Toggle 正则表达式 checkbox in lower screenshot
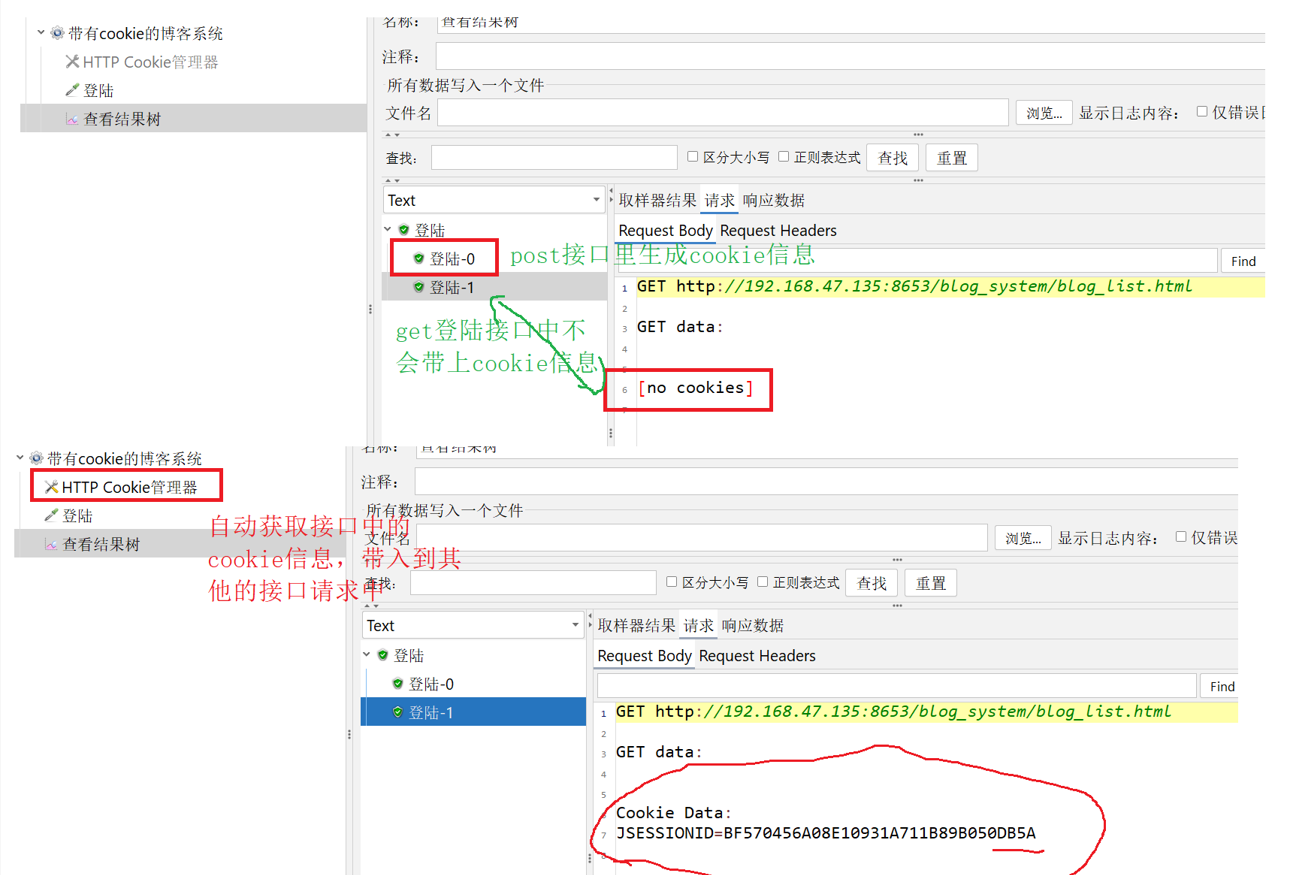Viewport: 1303px width, 875px height. pyautogui.click(x=763, y=582)
